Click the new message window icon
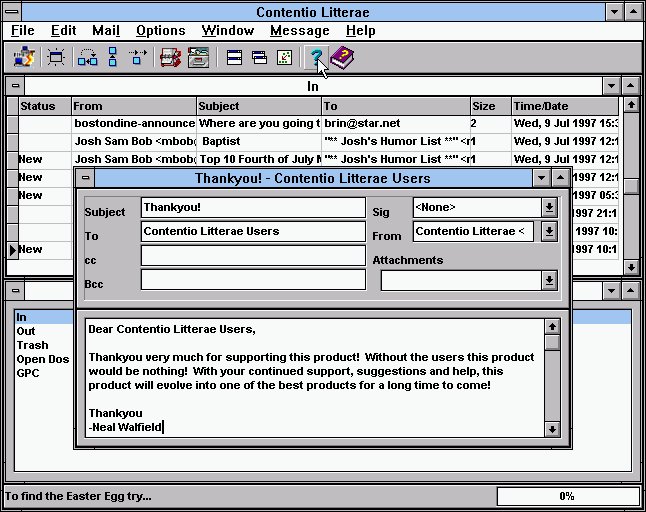This screenshot has height=512, width=646. [56, 57]
